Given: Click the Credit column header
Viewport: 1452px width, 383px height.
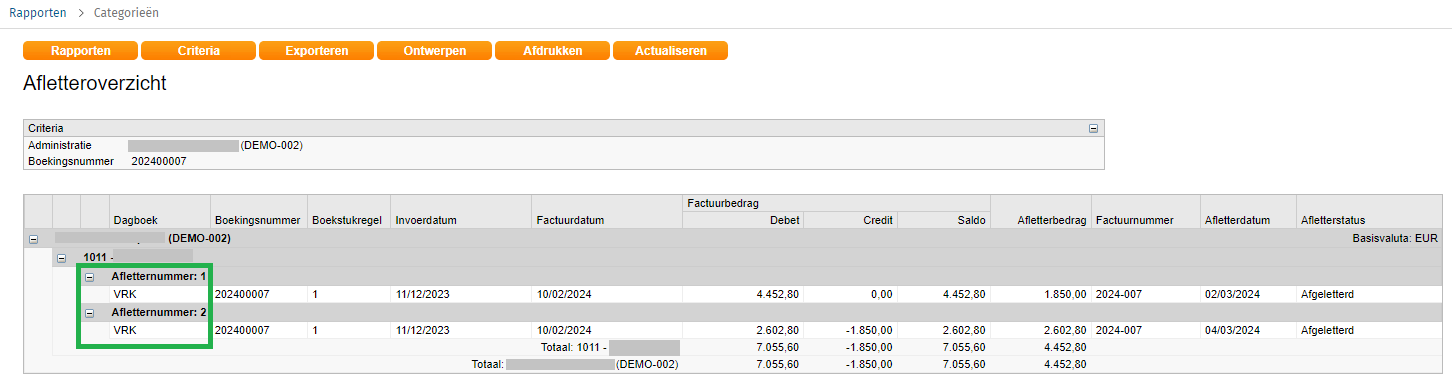Looking at the screenshot, I should [x=877, y=220].
